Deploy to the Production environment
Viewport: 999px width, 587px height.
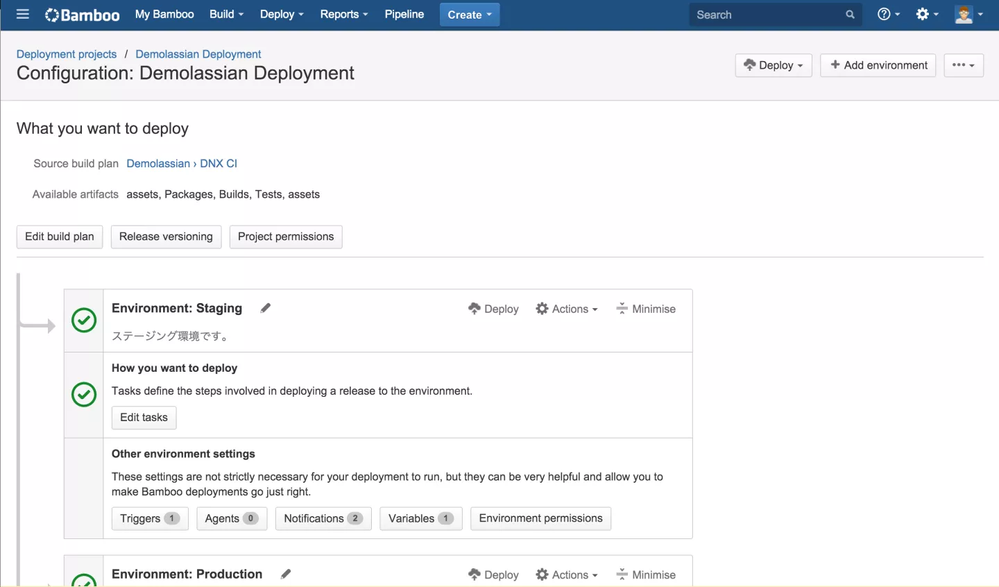click(493, 574)
